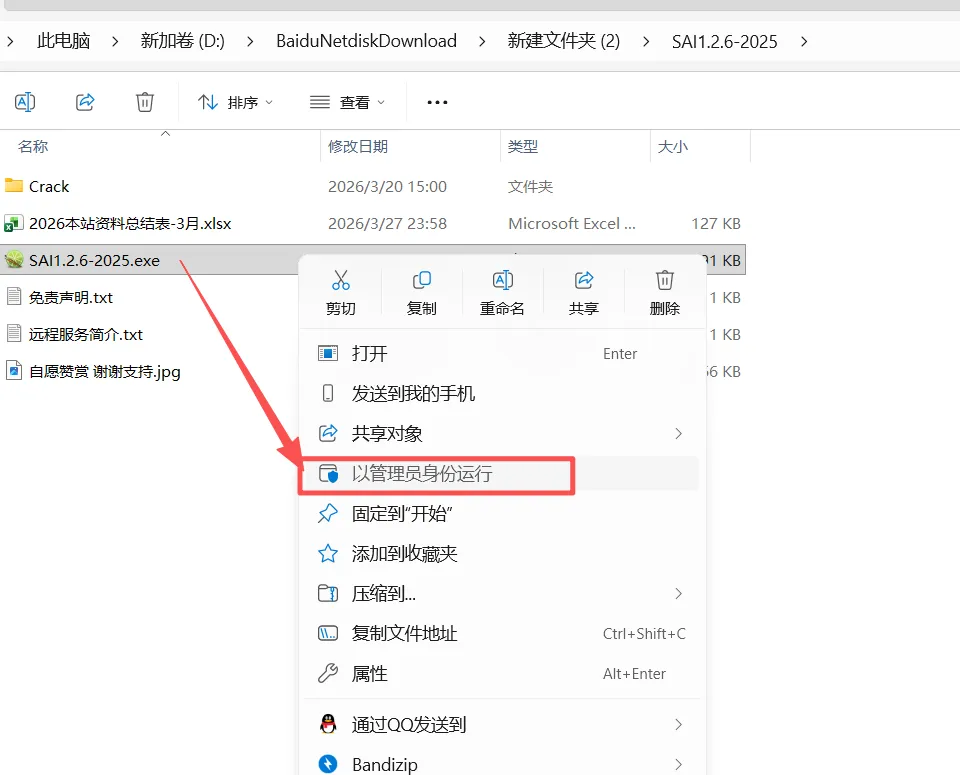
Task: Open the 查看 view dropdown
Action: (347, 102)
